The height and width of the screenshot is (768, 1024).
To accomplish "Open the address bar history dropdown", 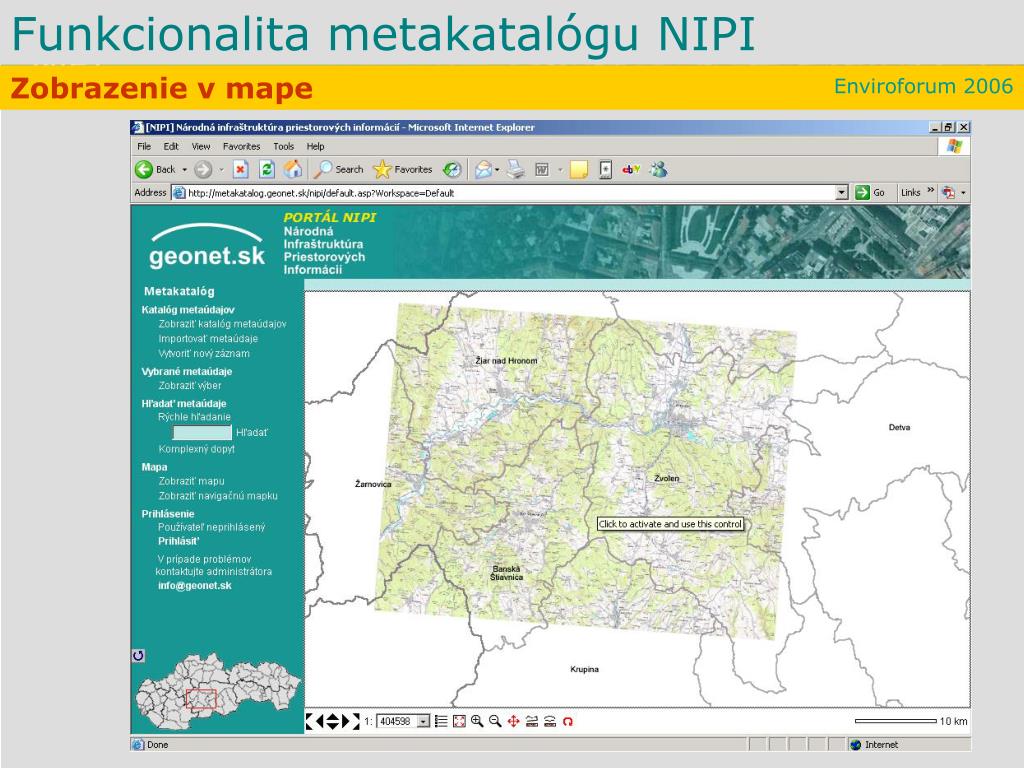I will point(842,193).
